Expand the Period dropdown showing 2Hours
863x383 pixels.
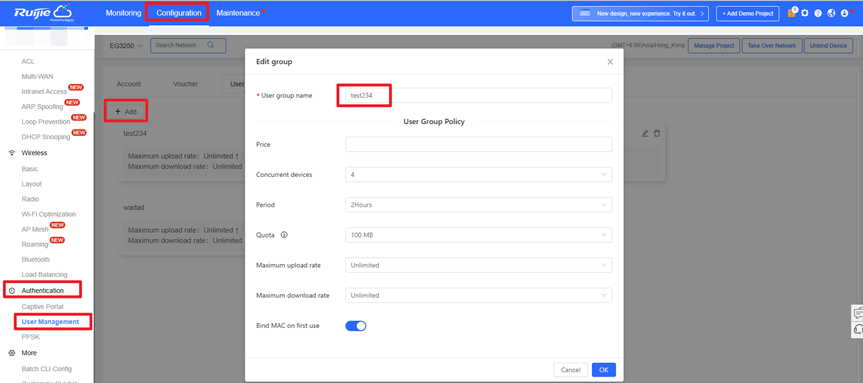point(478,205)
